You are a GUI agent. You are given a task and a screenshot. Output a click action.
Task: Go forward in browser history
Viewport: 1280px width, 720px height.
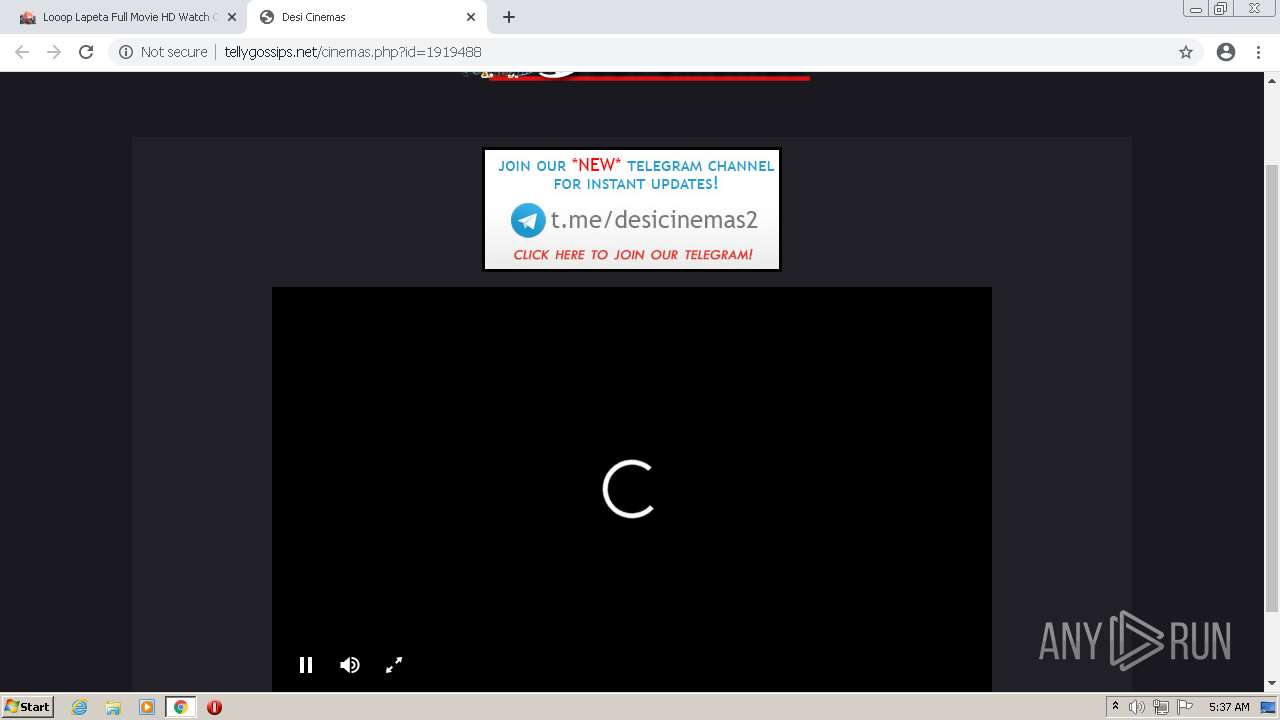[x=54, y=52]
